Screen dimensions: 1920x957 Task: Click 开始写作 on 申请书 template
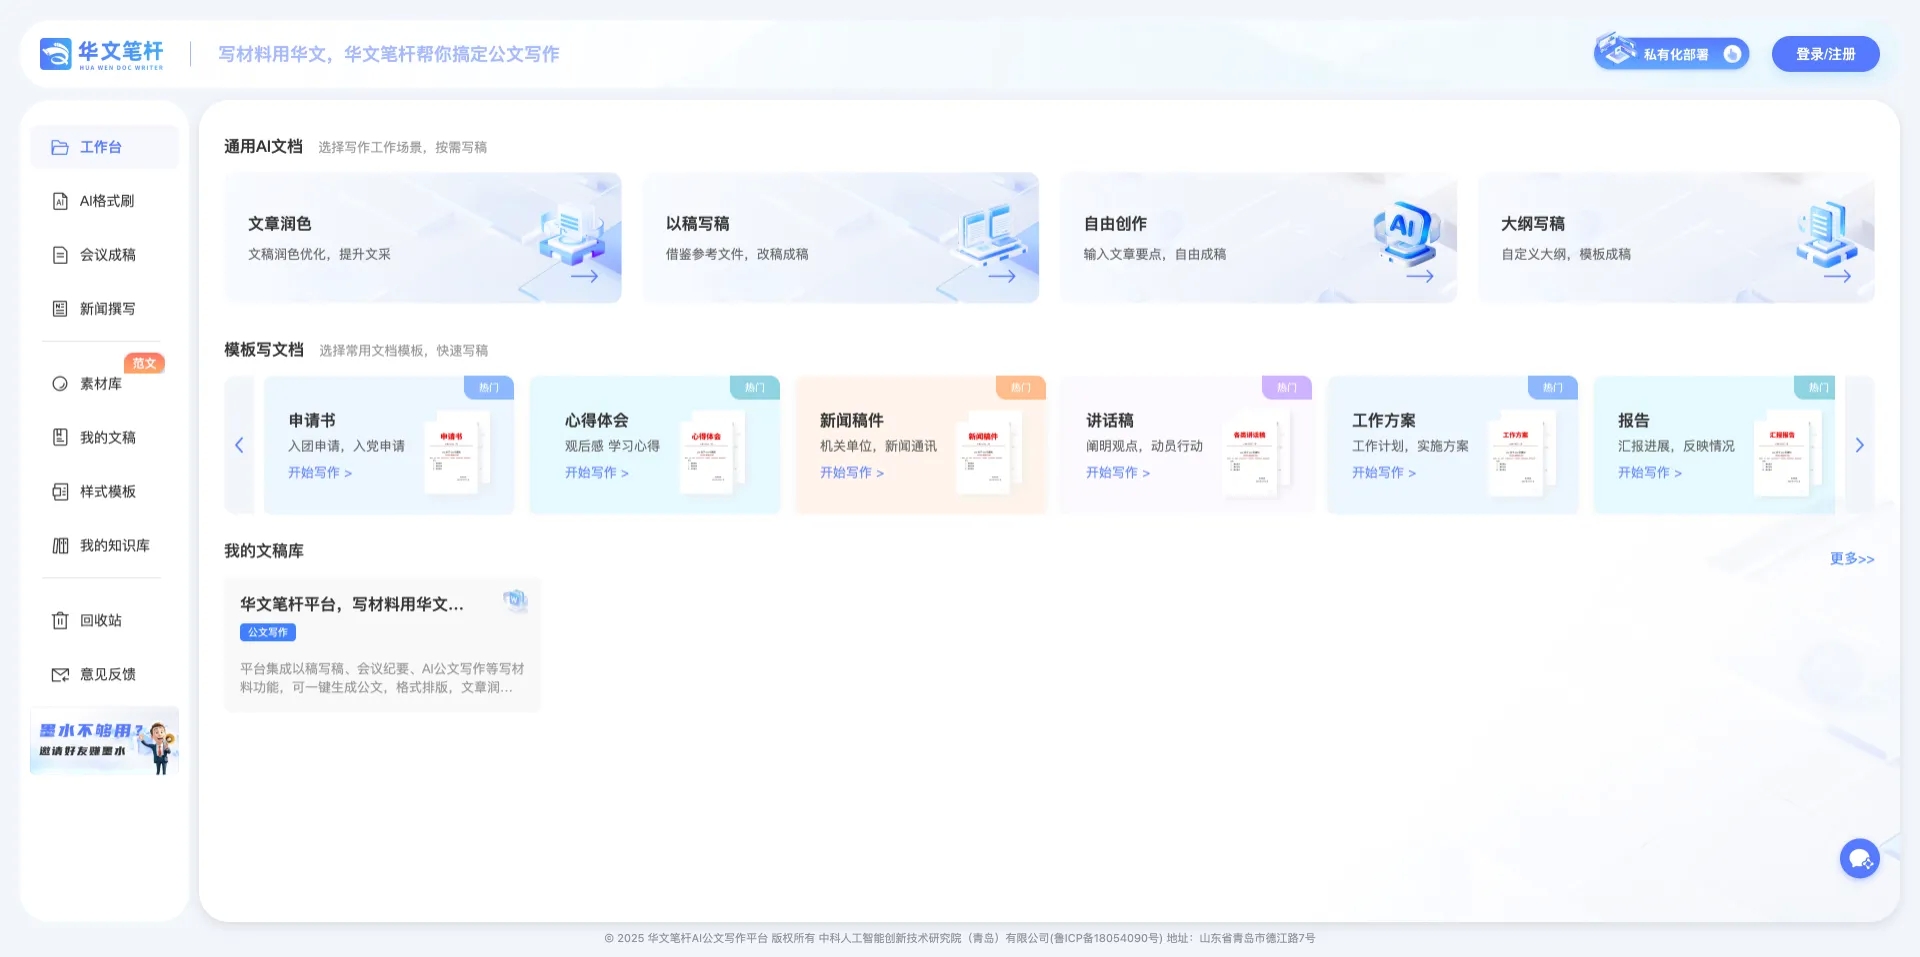click(x=320, y=472)
